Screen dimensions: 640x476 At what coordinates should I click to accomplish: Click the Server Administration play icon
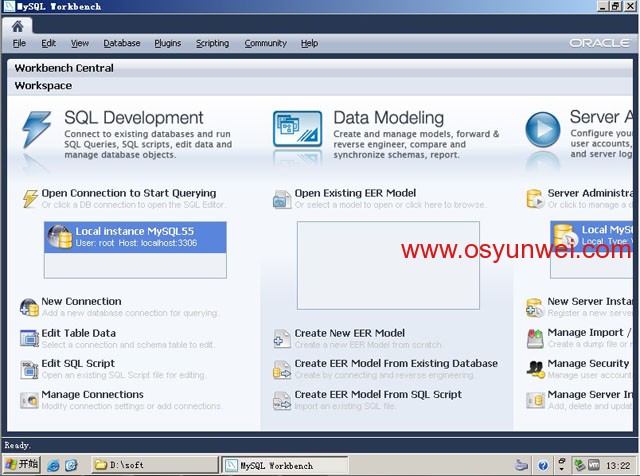[x=542, y=129]
